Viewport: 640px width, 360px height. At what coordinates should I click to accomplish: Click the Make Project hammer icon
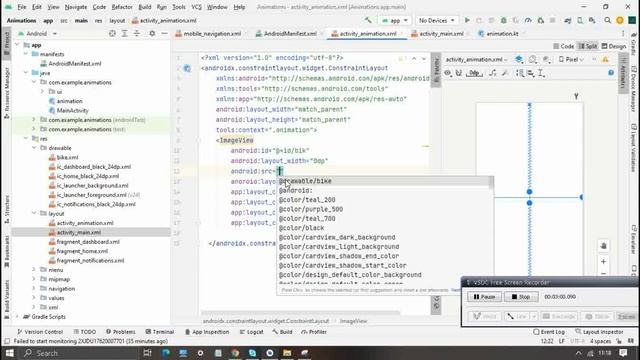[x=368, y=20]
